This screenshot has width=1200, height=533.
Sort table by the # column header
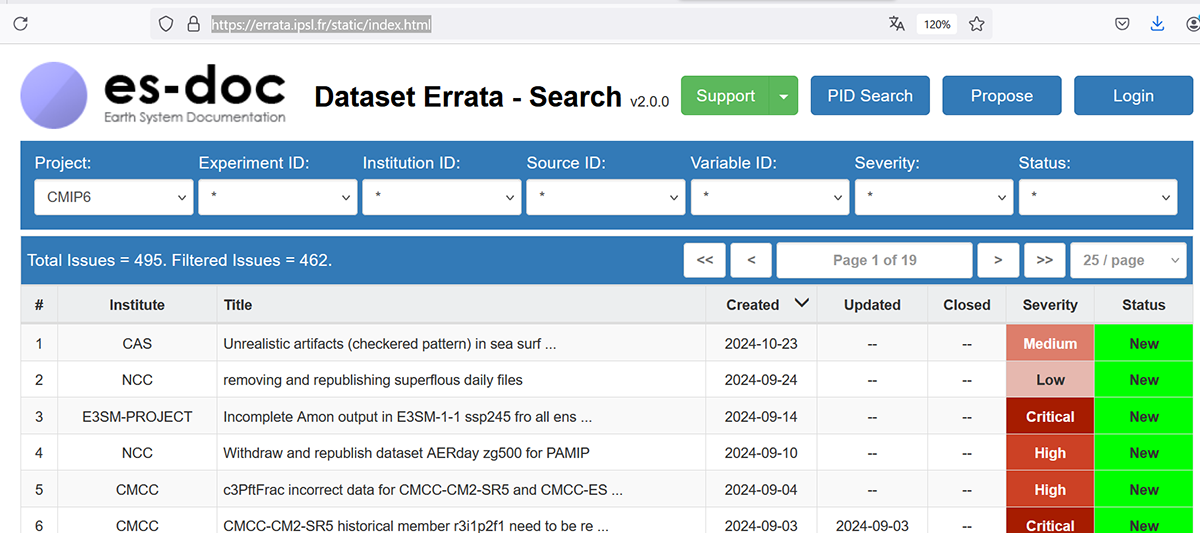(39, 305)
